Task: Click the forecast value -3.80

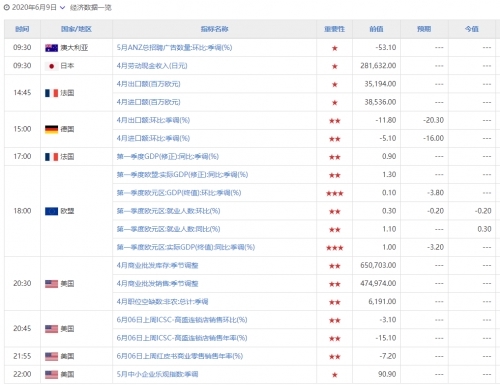Action: (x=435, y=193)
